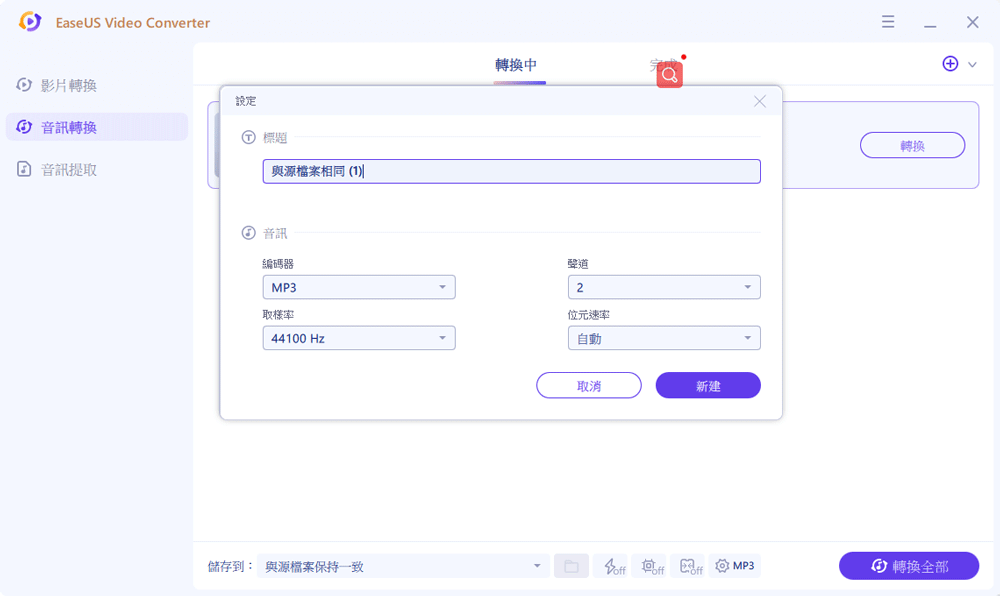The image size is (1000, 596).
Task: Open the hamburger main menu
Action: (888, 22)
